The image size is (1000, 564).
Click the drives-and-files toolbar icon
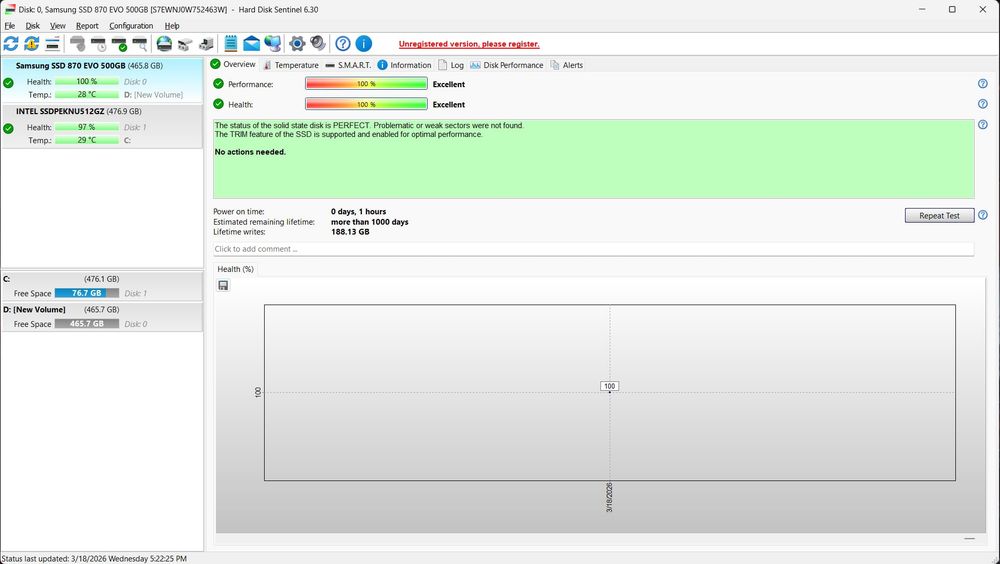pos(206,43)
